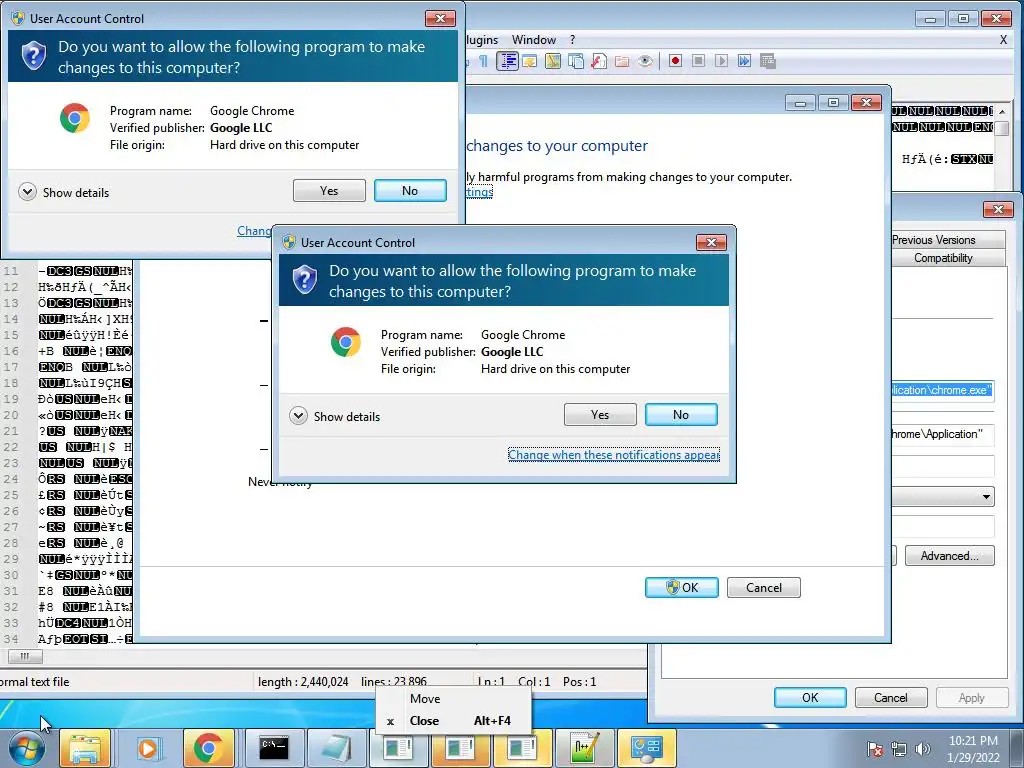Click the Document List toolbar icon

click(576, 61)
